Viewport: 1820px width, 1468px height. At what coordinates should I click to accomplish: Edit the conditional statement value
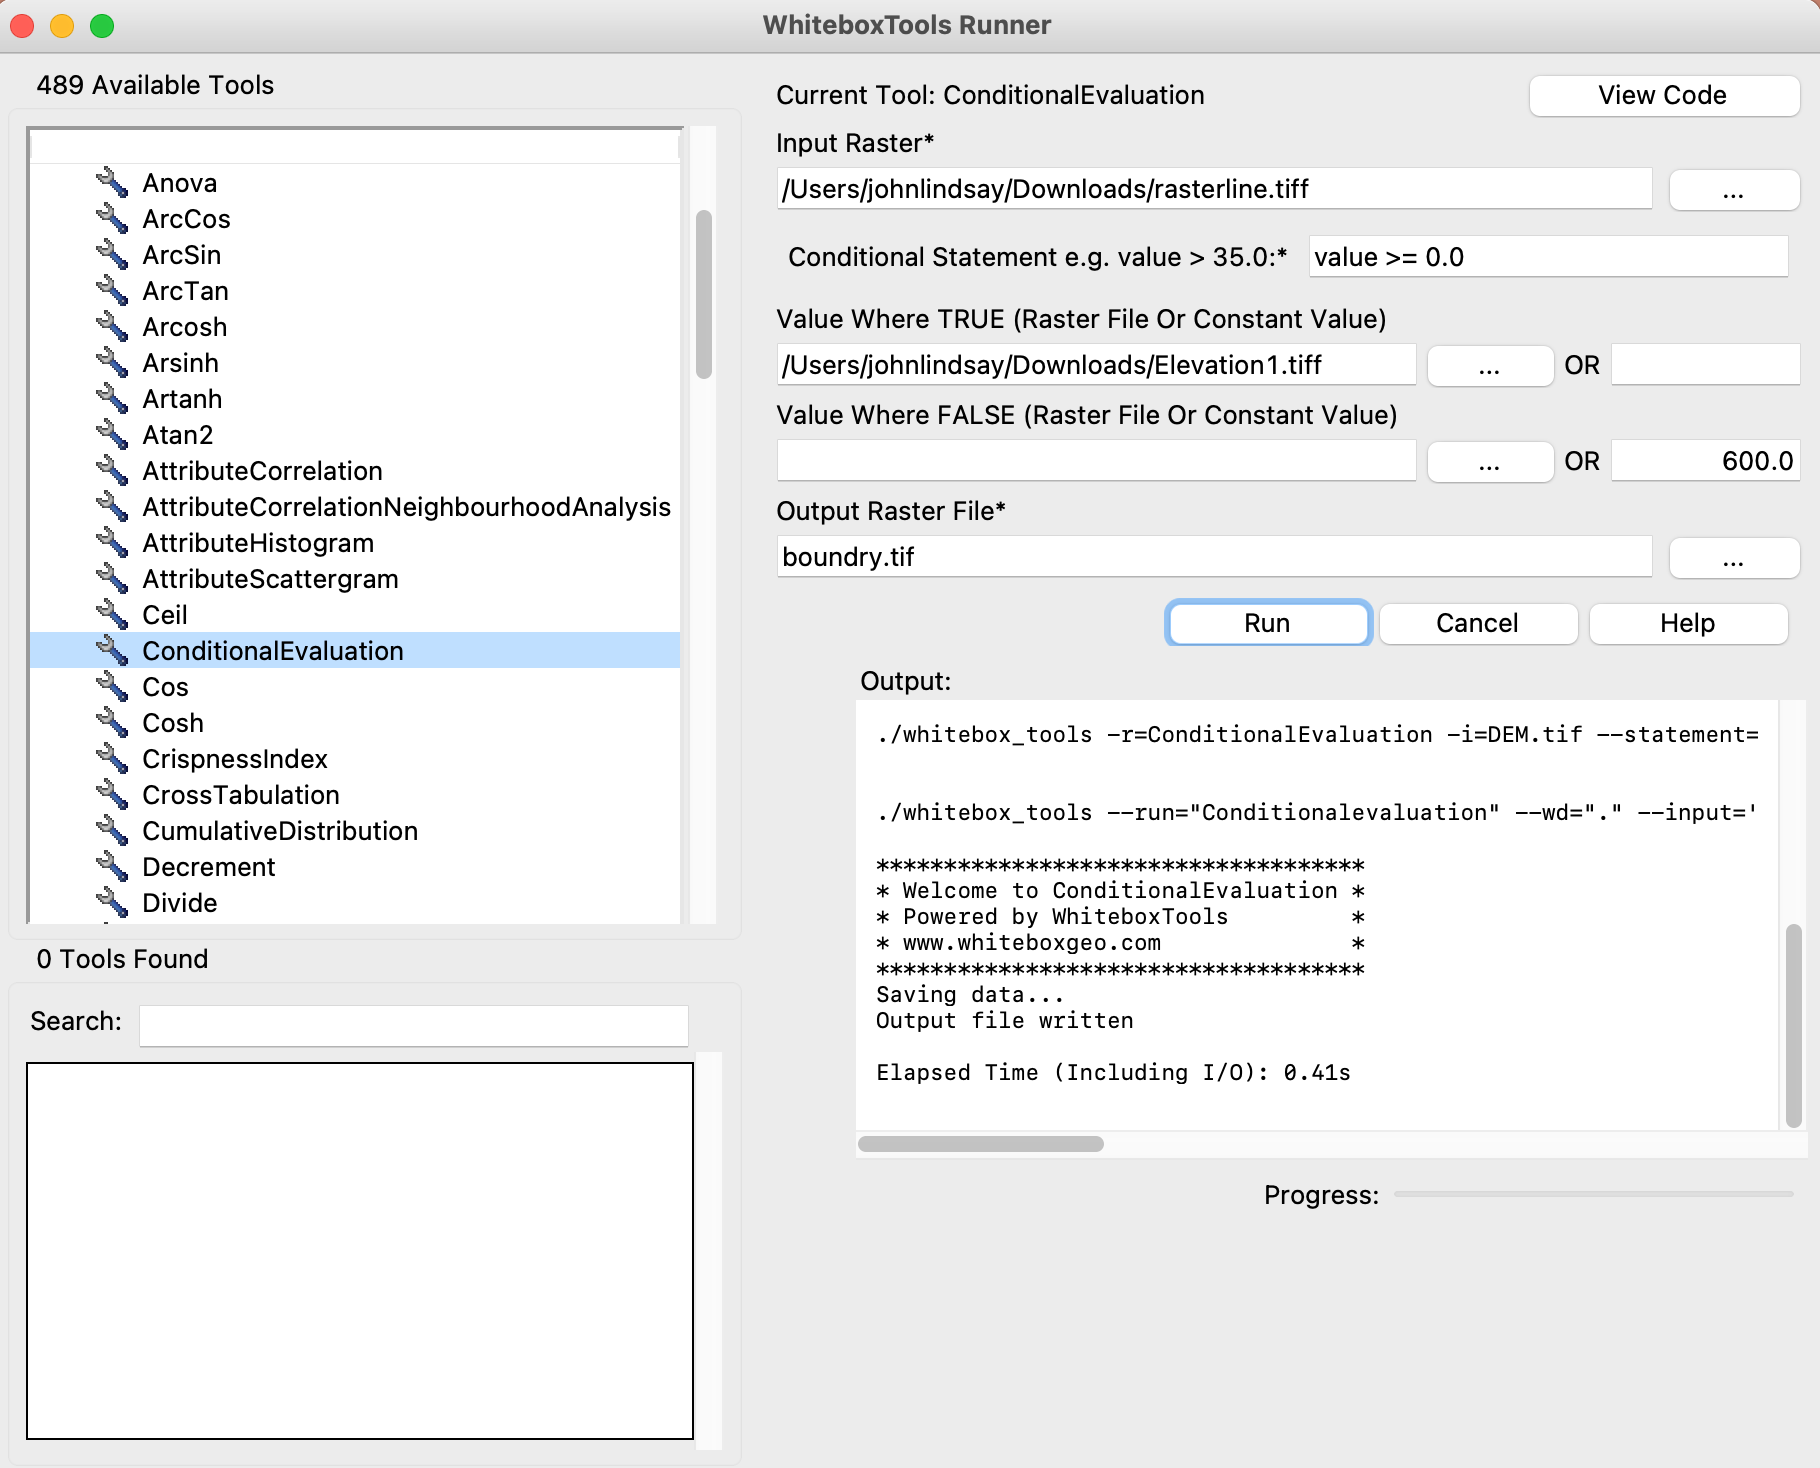(x=1548, y=257)
